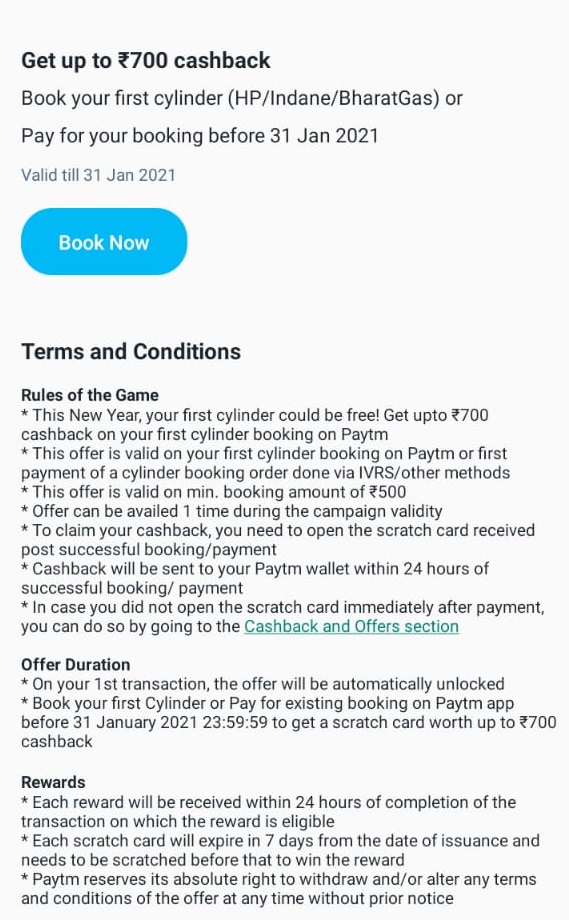Screen dimensions: 569x920
Task: Click 'On your 1st transaction' offer duration line
Action: (263, 684)
